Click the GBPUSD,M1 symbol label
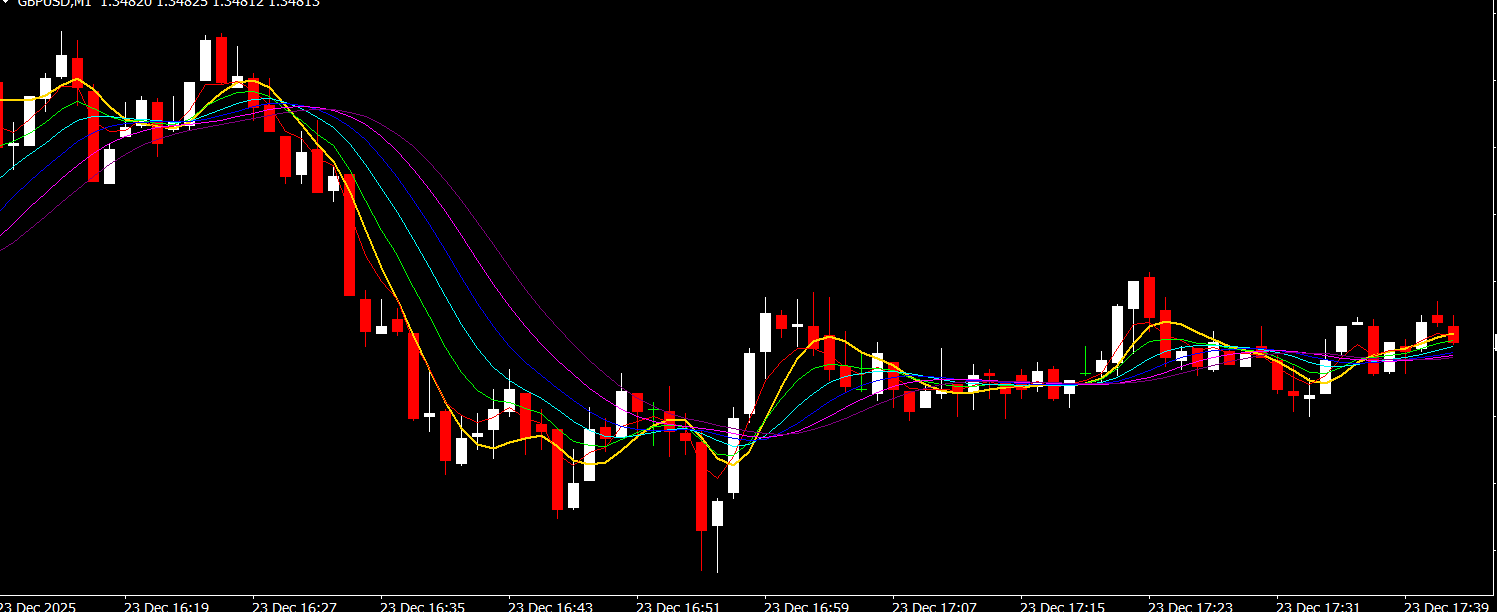Viewport: 1497px width, 612px height. 55,3
